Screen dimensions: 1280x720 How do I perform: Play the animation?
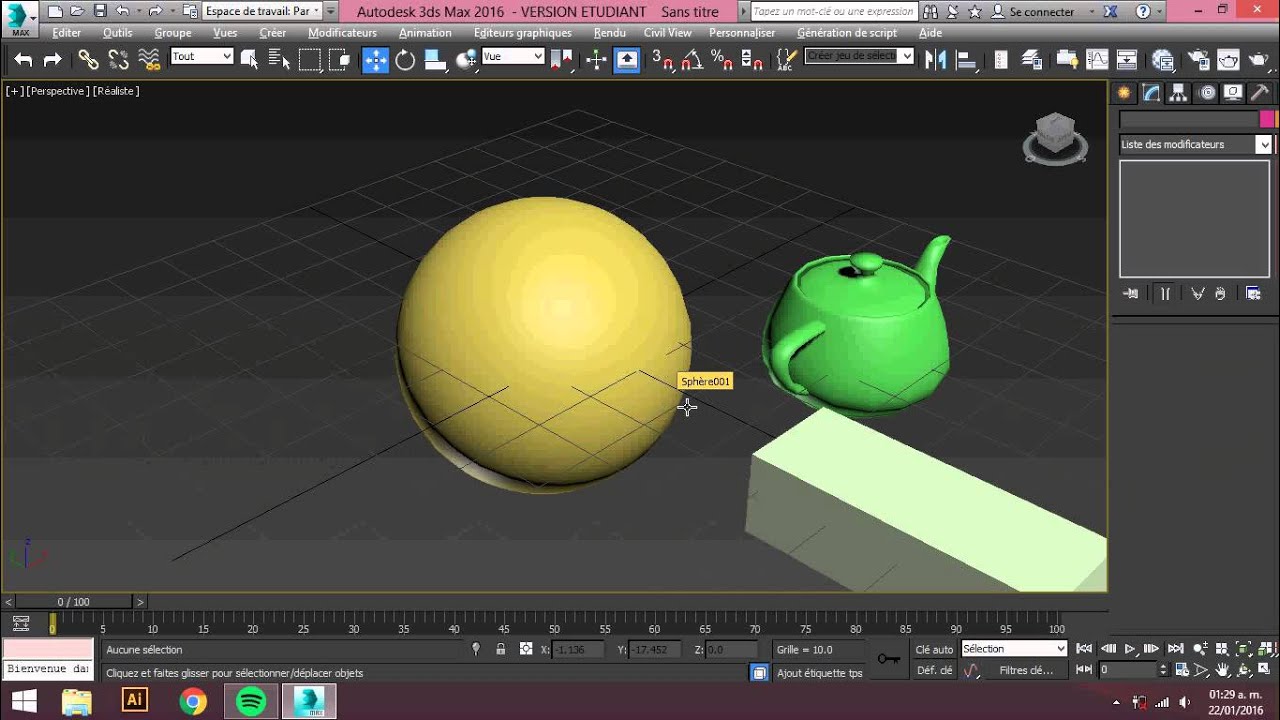[x=1130, y=649]
